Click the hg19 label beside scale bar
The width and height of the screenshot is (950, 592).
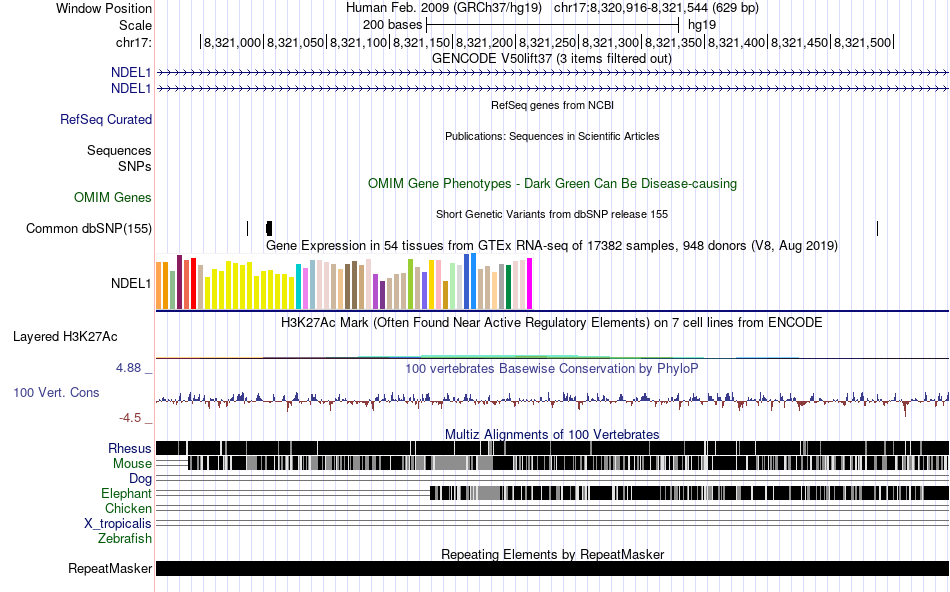(702, 25)
